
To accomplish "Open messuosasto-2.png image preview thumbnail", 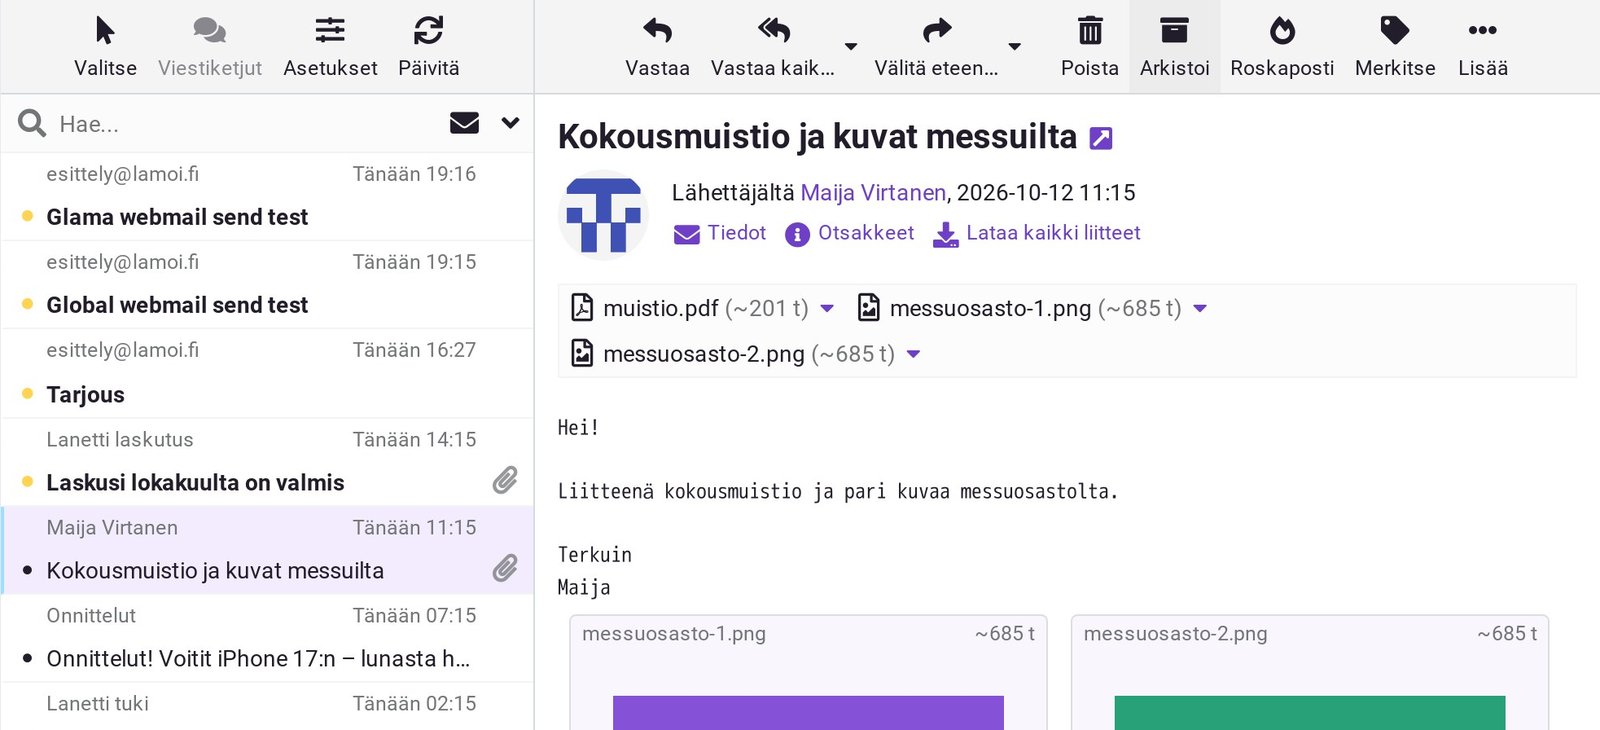I will (1310, 672).
